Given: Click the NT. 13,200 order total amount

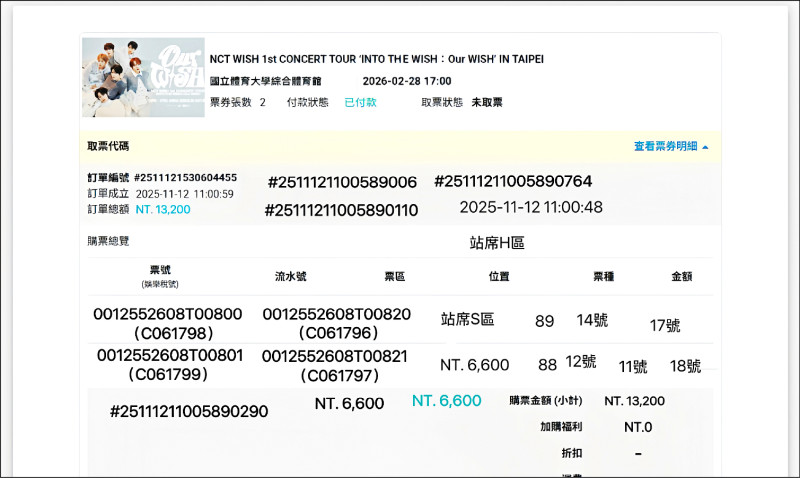Looking at the screenshot, I should (x=162, y=209).
